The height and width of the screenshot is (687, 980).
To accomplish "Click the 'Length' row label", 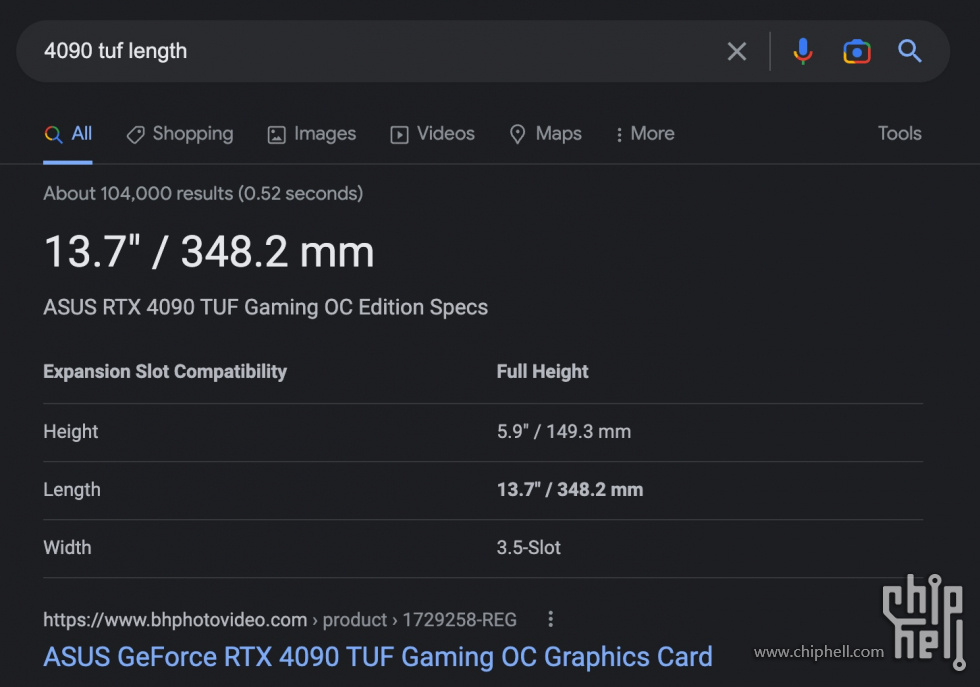I will (x=72, y=489).
